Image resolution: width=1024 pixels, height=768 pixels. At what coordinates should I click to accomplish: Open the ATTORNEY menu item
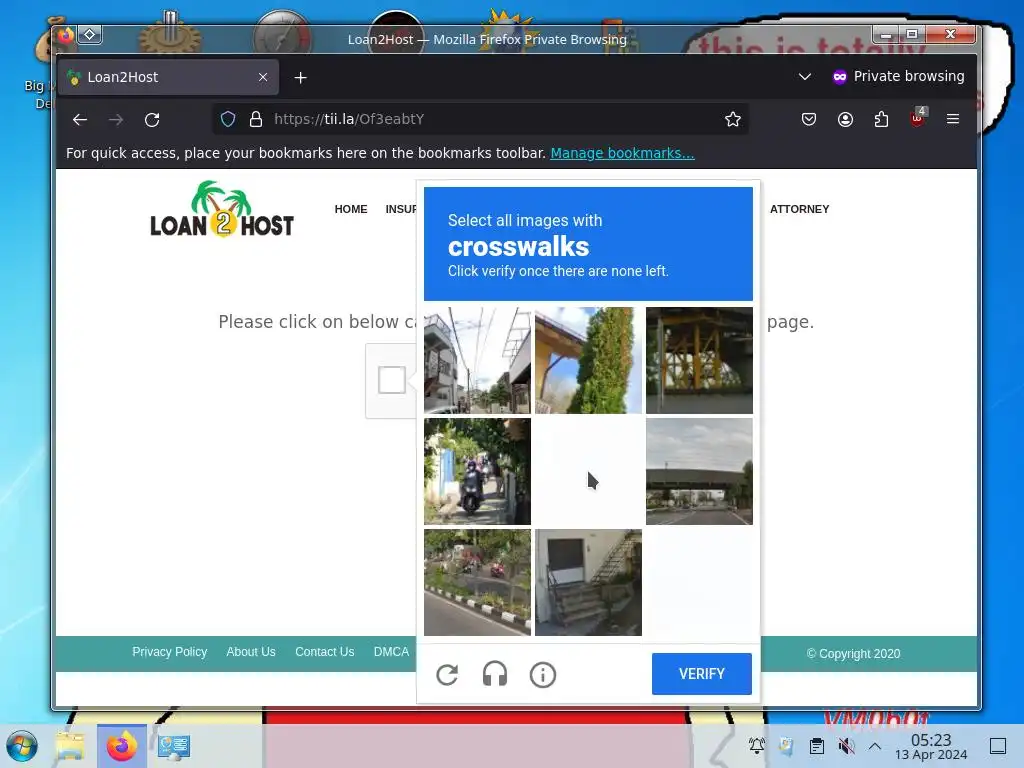coord(799,209)
